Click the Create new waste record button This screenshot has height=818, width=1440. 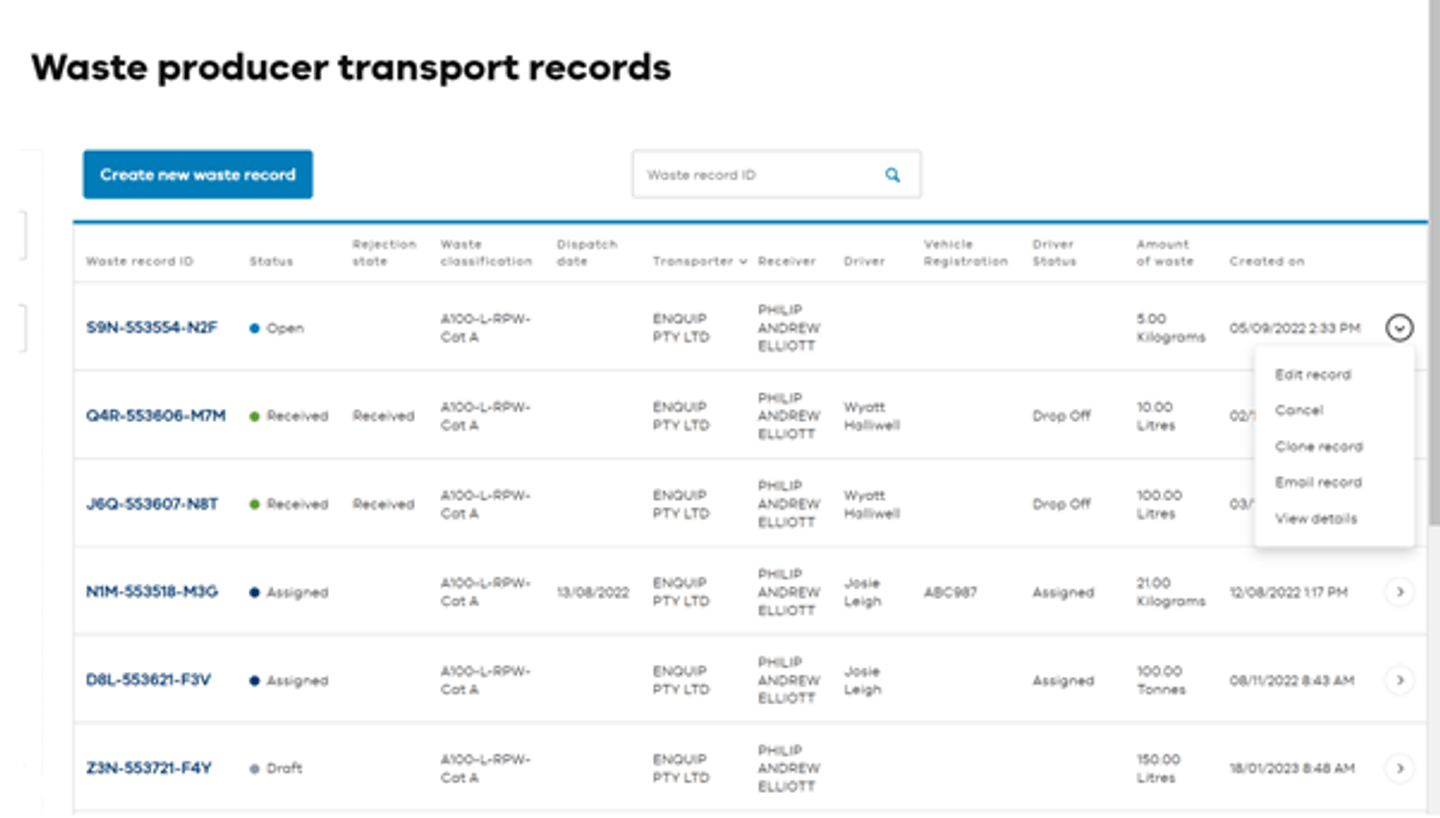coord(197,174)
